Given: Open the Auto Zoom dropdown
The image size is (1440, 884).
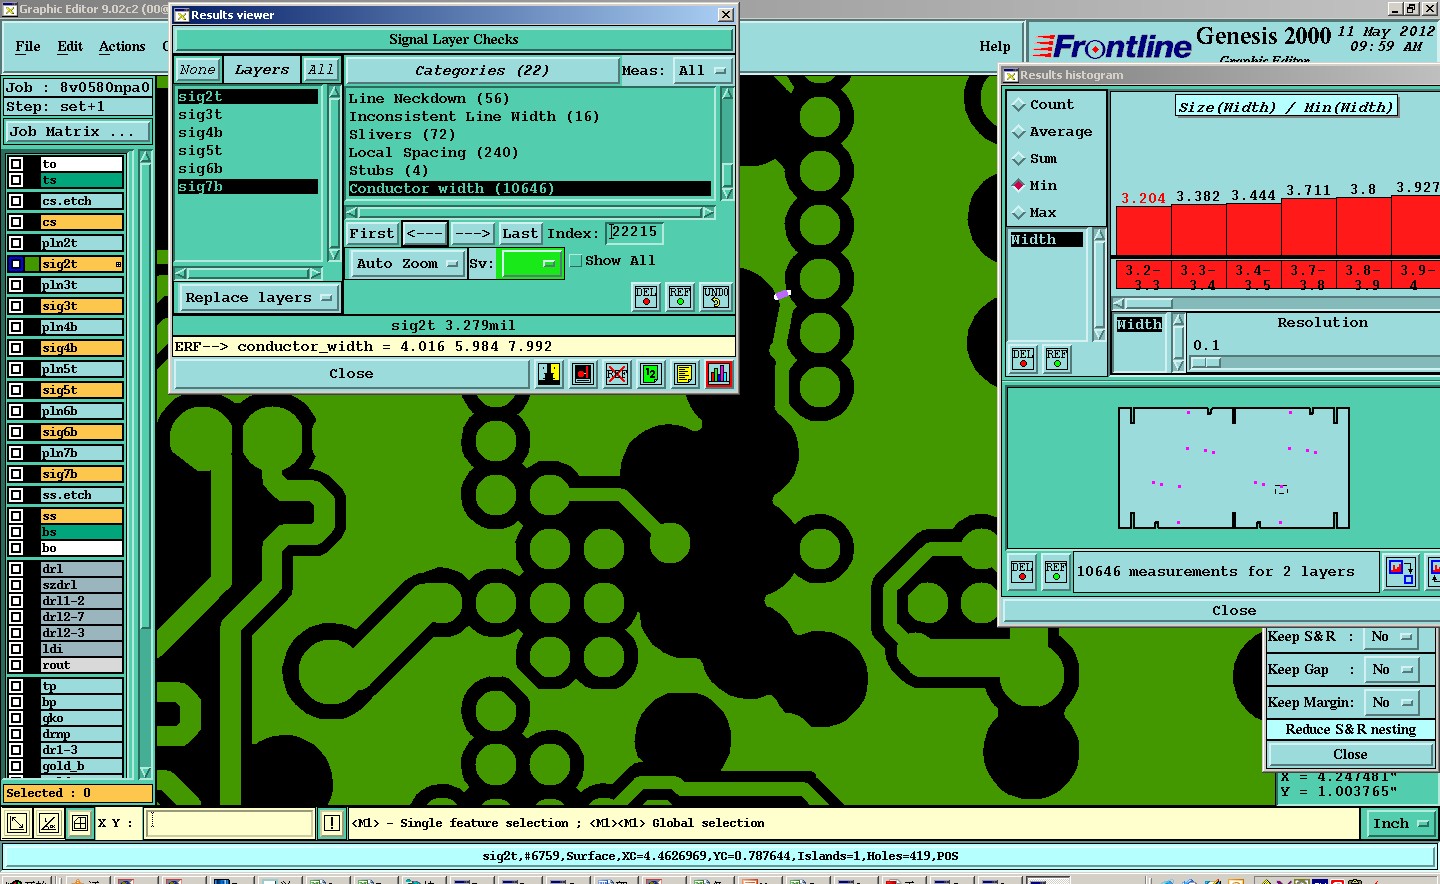Looking at the screenshot, I should tap(407, 264).
